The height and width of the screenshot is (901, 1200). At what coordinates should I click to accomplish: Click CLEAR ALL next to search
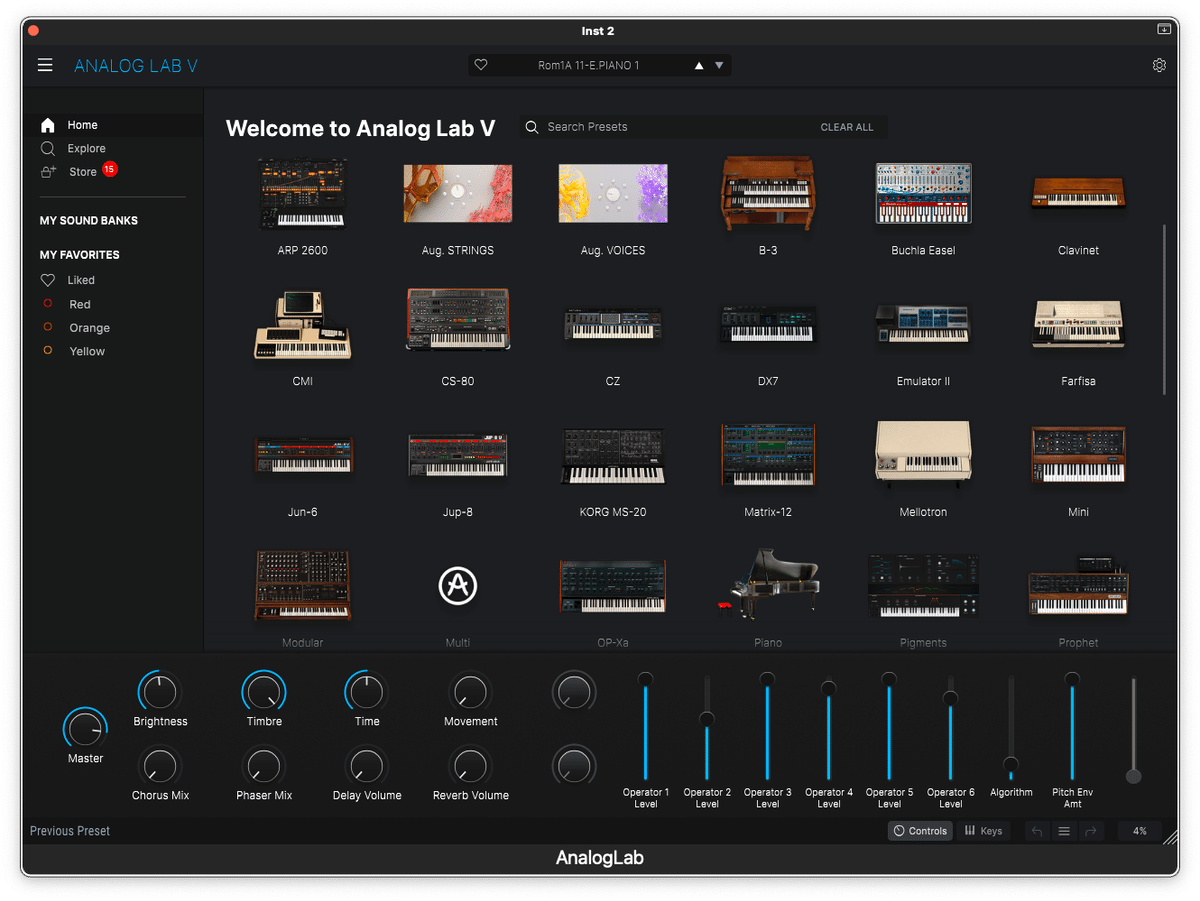[847, 127]
